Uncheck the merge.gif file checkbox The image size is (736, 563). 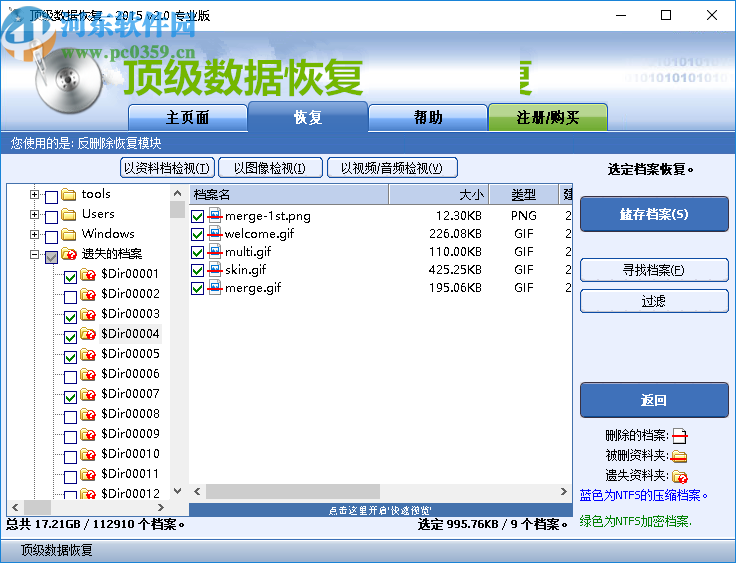(197, 288)
